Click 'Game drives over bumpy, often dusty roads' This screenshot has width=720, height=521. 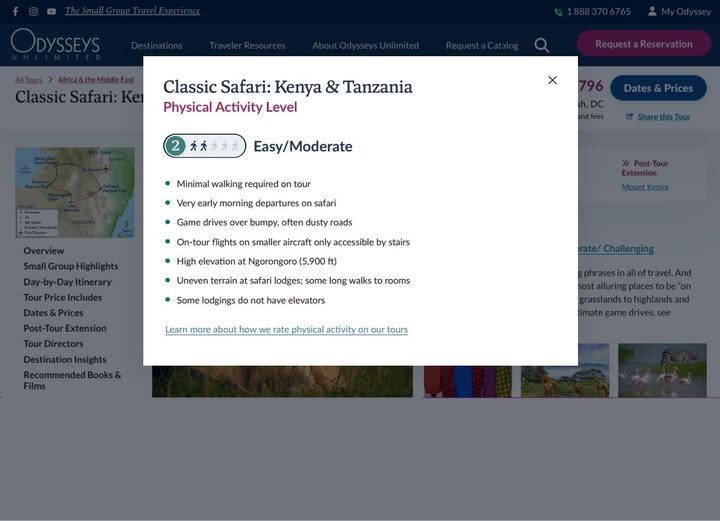(x=264, y=222)
